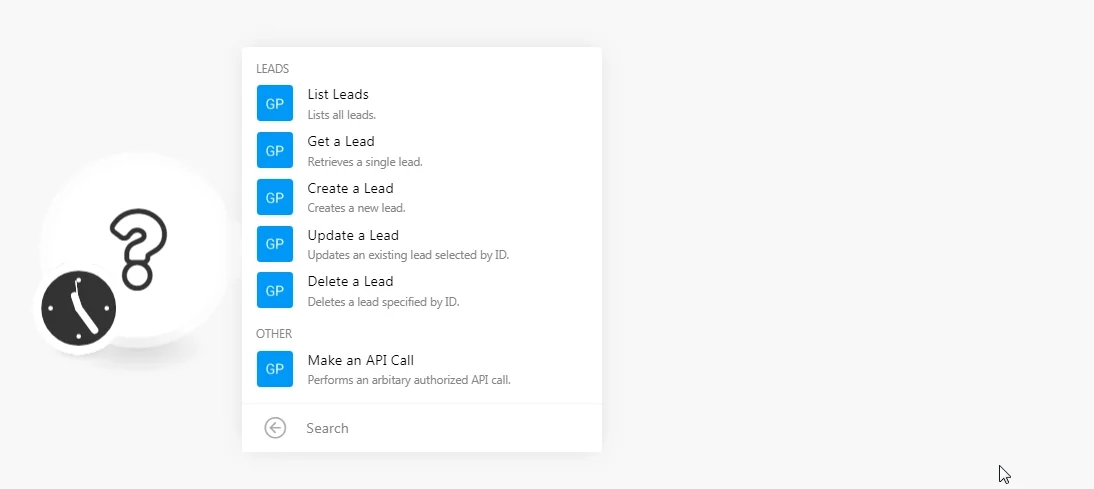Select the Update a Lead action

click(421, 243)
